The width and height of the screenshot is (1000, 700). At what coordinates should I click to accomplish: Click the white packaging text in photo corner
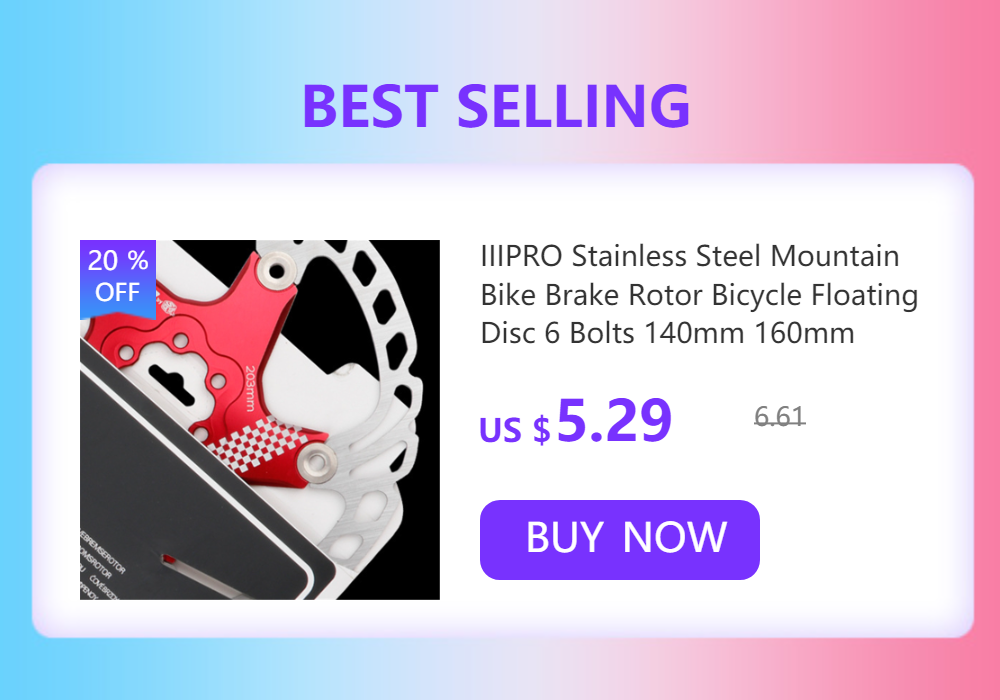tap(101, 564)
